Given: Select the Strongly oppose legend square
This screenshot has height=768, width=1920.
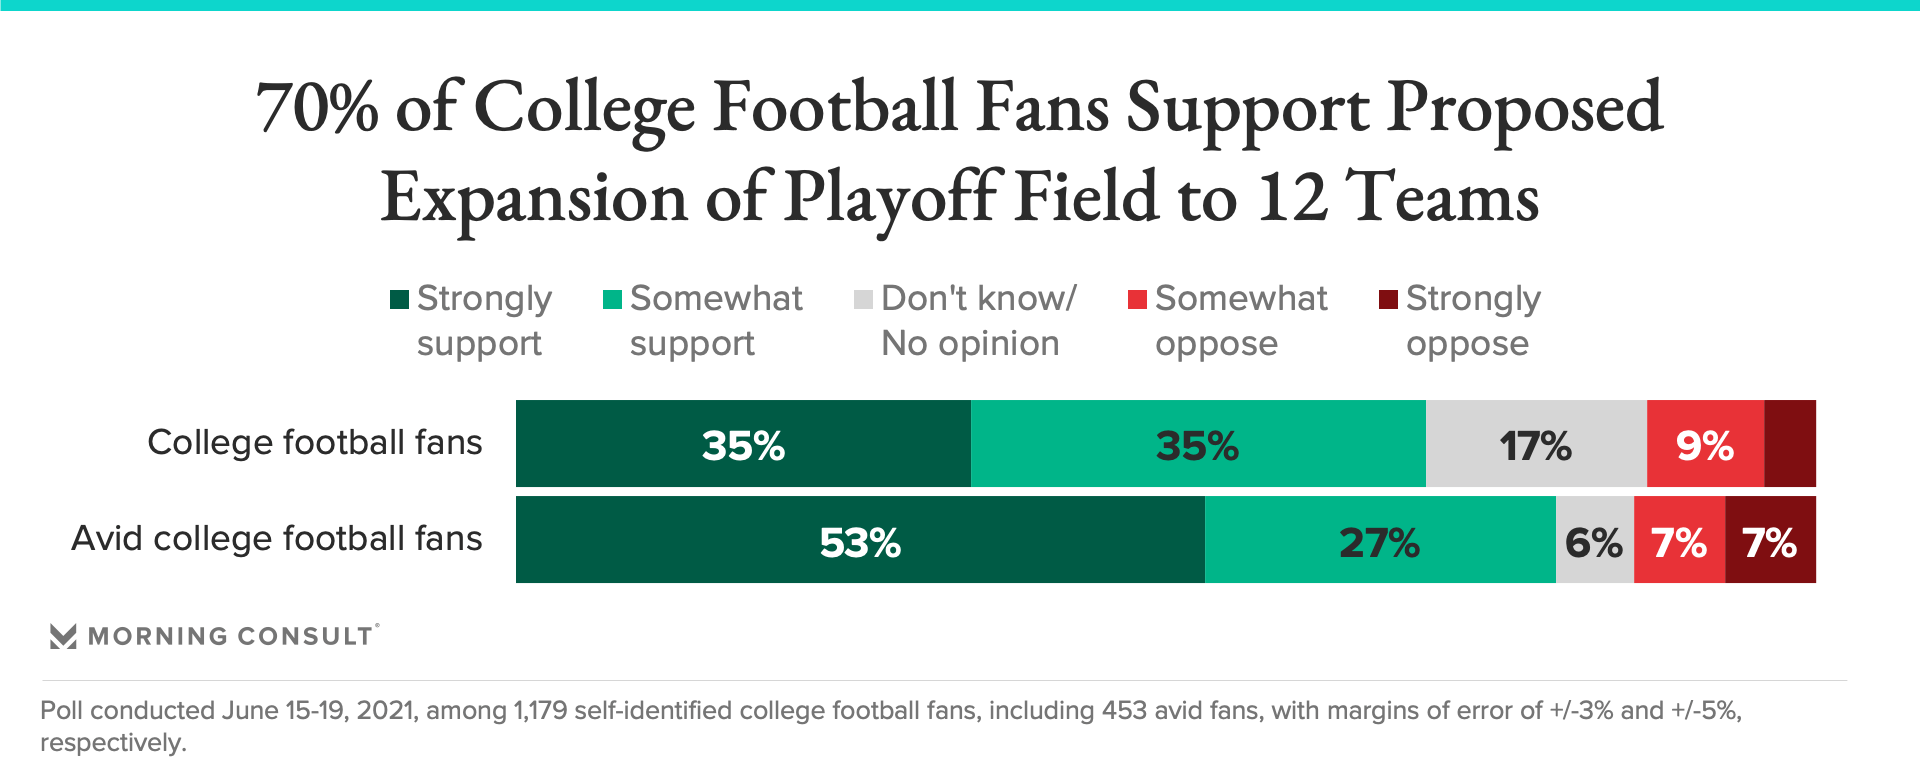Looking at the screenshot, I should click(x=1388, y=300).
